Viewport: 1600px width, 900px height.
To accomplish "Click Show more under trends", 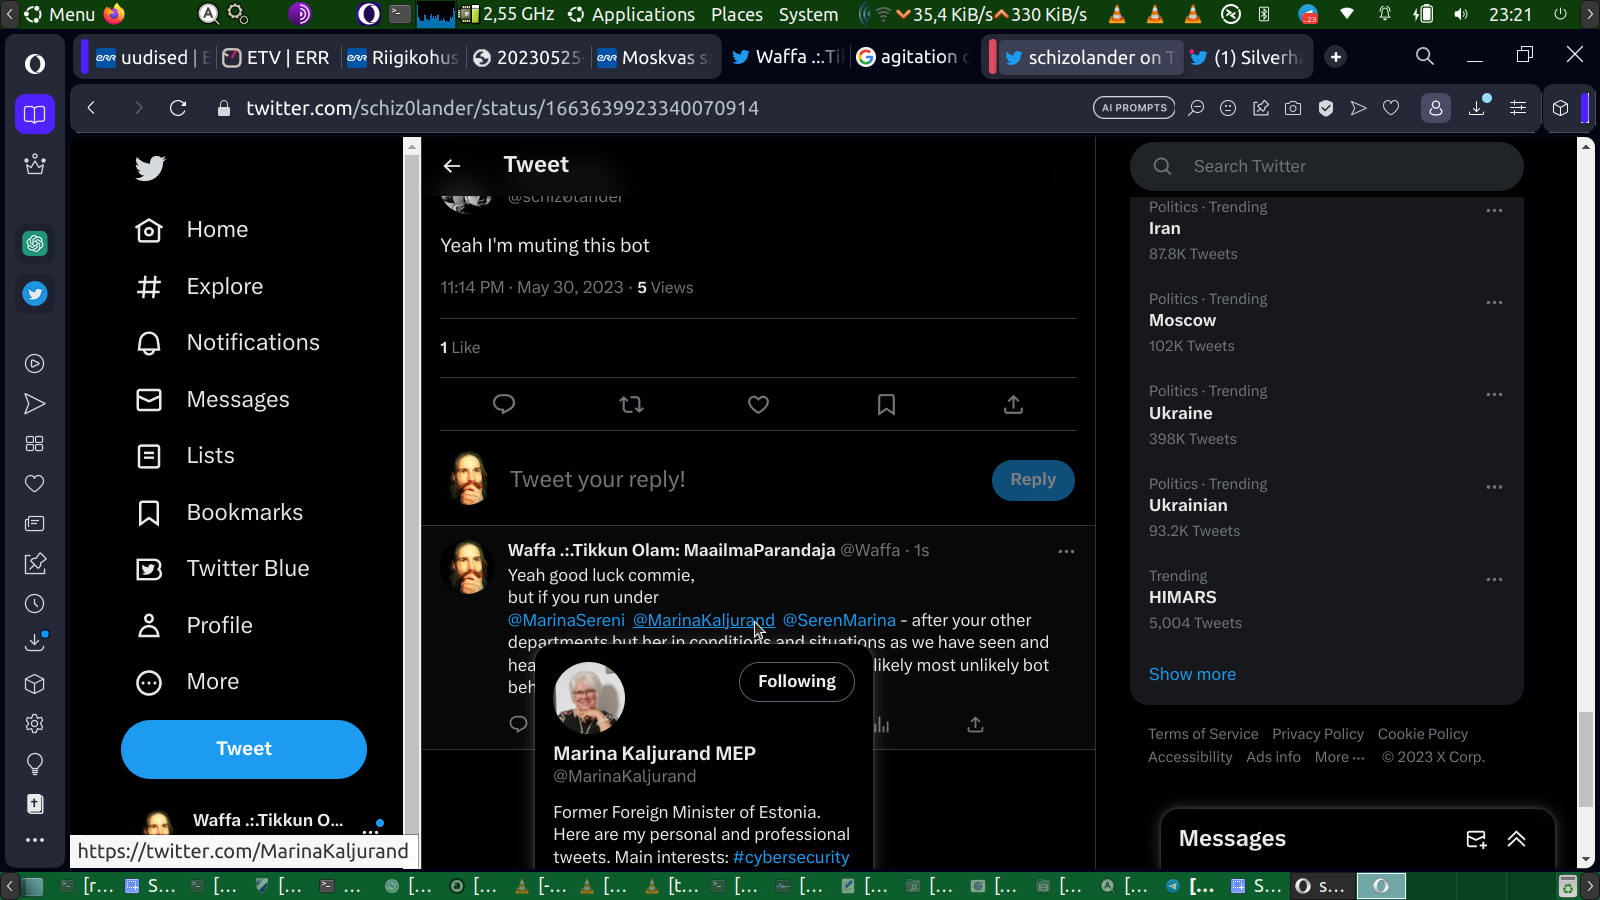I will [1192, 674].
